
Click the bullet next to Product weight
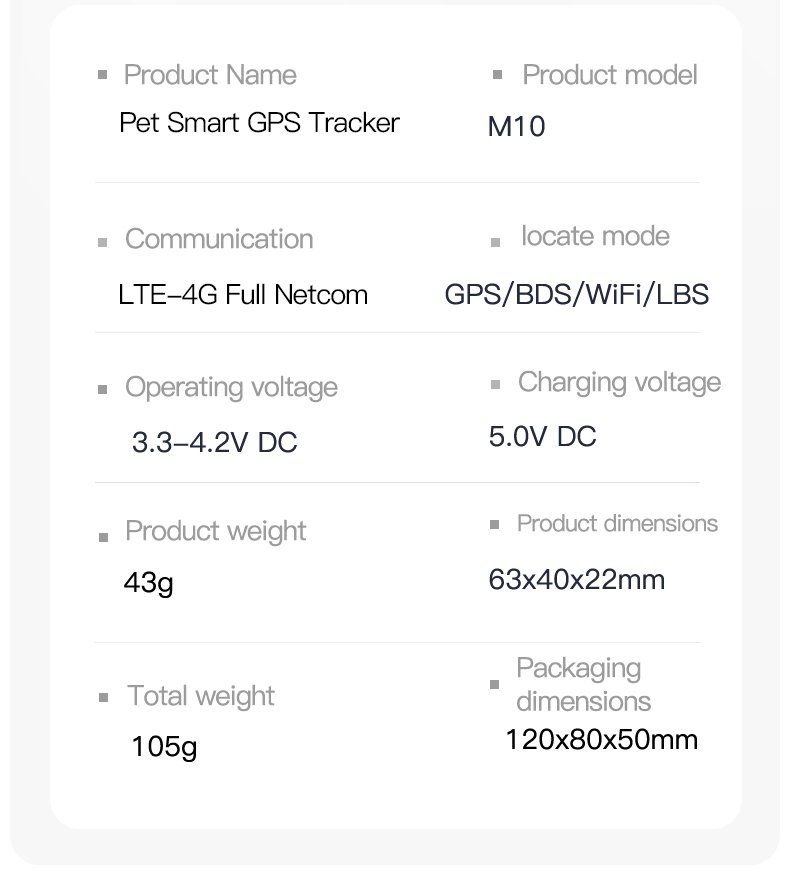click(x=103, y=537)
